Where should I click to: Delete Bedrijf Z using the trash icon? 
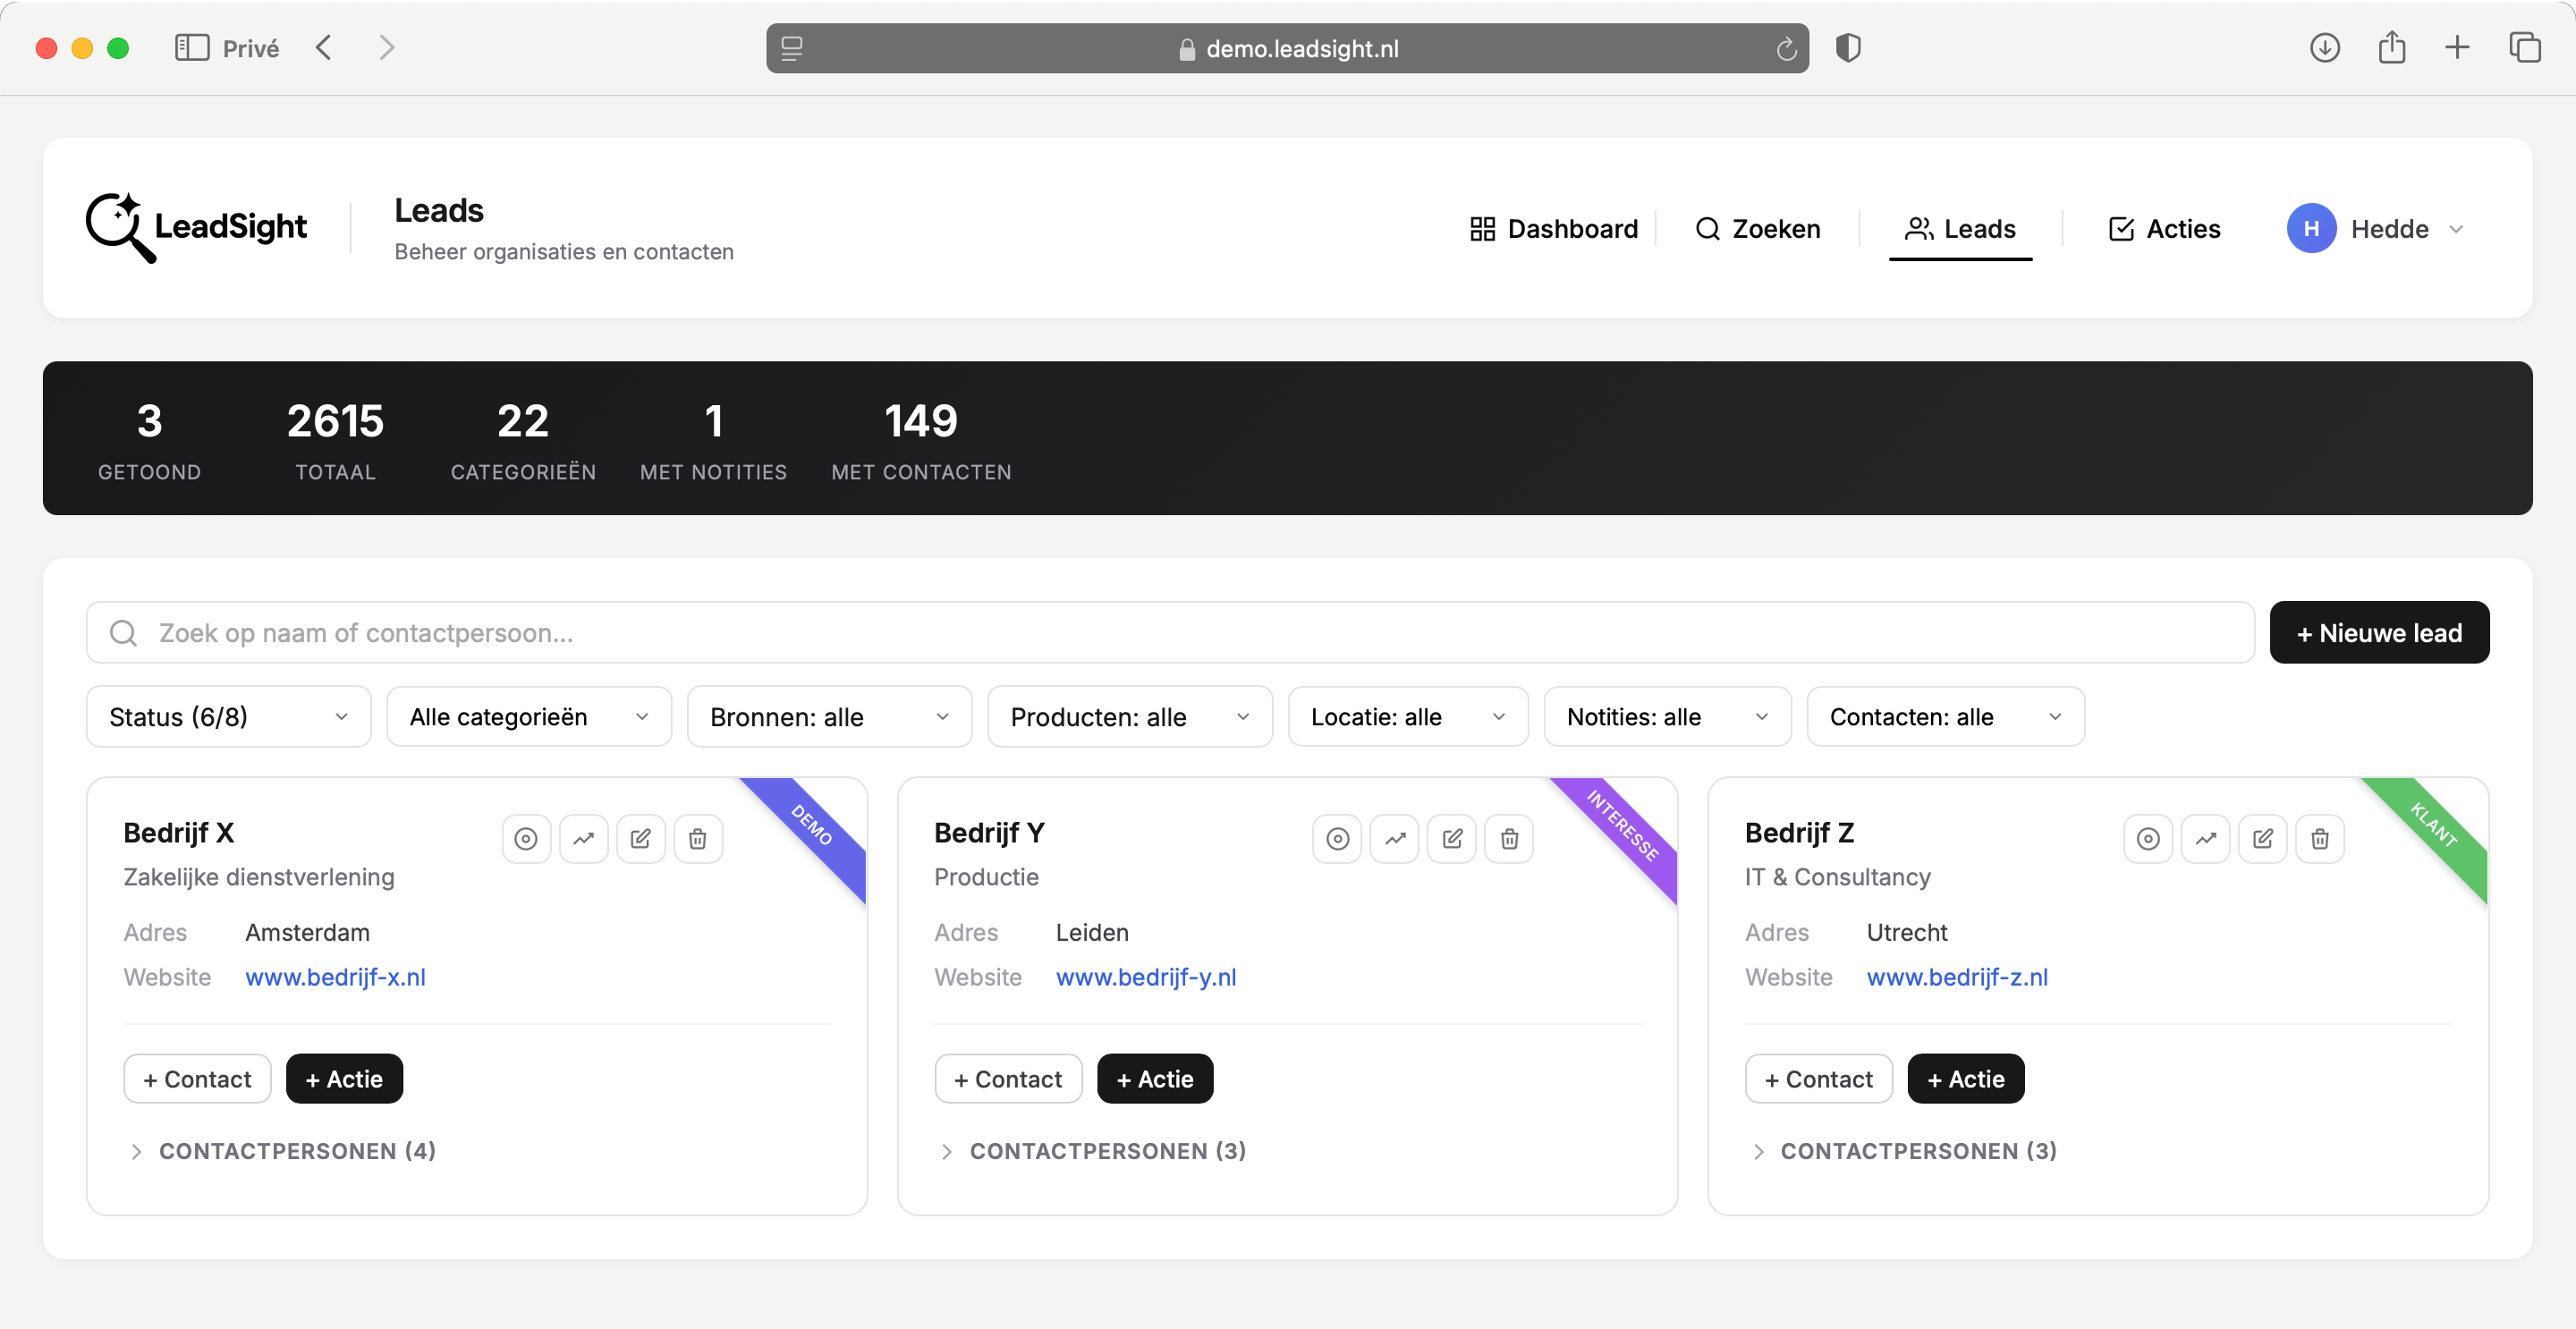click(x=2320, y=839)
